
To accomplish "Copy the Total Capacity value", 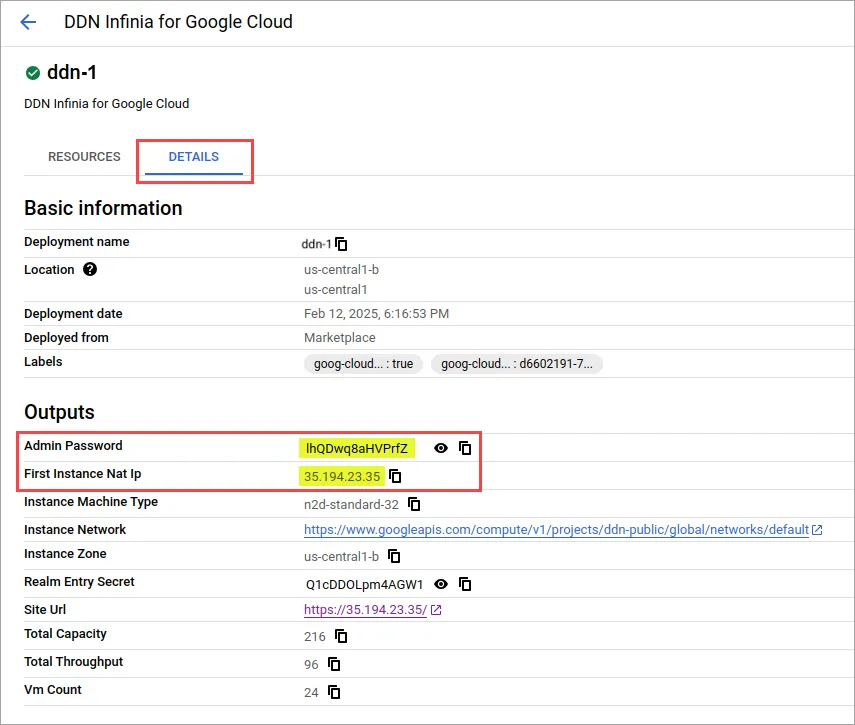I will tap(341, 636).
